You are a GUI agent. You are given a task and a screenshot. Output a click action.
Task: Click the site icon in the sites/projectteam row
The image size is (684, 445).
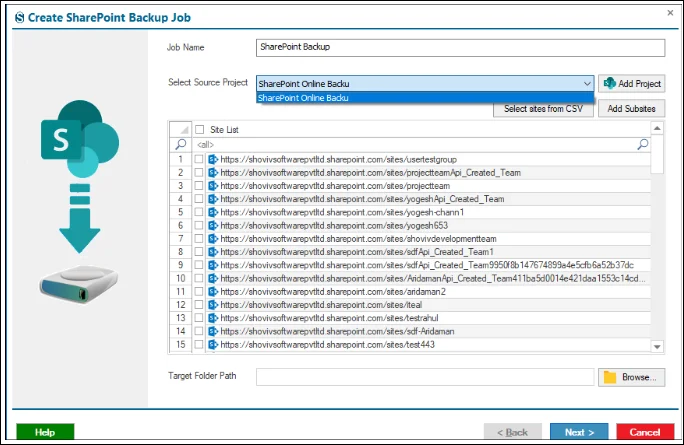213,186
